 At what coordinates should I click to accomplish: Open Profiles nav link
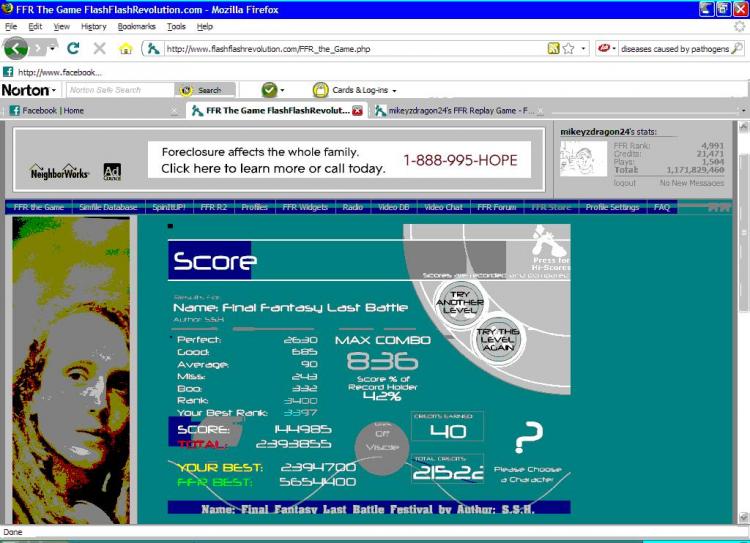(x=254, y=207)
